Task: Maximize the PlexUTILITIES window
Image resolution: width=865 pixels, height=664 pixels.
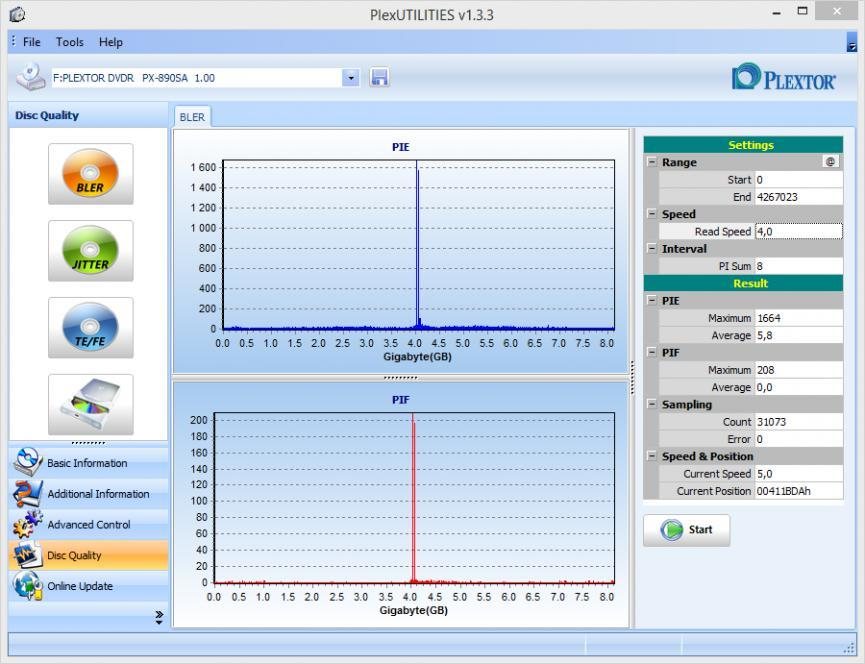Action: [802, 12]
